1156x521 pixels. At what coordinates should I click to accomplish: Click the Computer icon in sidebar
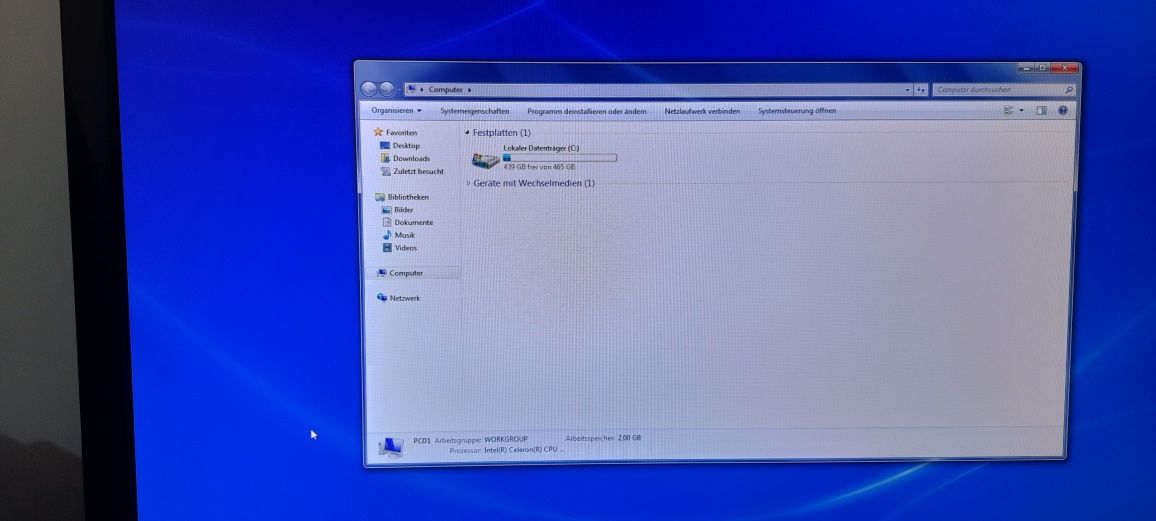click(x=381, y=273)
